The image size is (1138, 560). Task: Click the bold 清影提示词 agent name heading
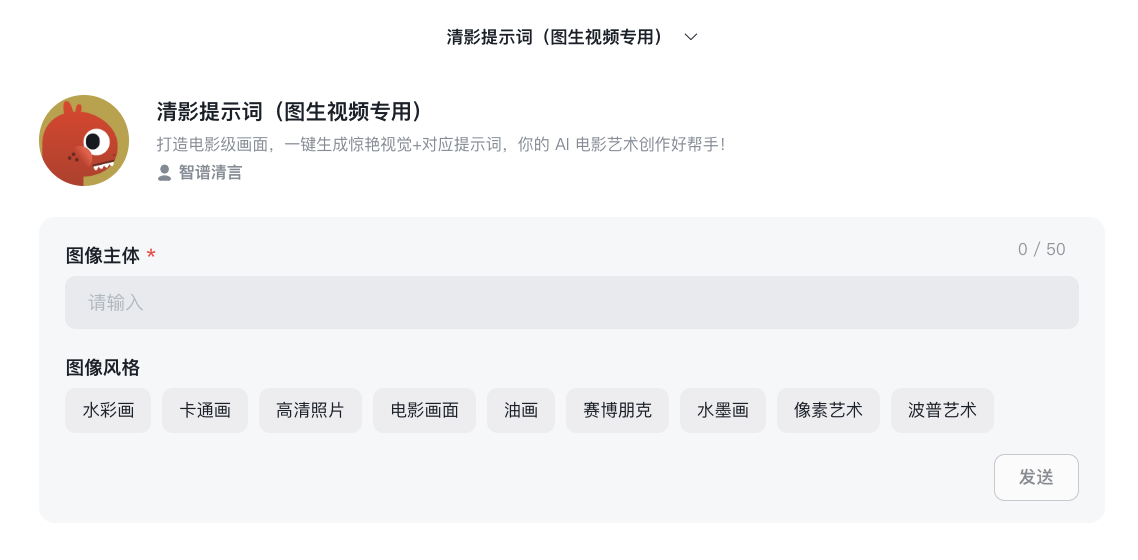pos(290,112)
